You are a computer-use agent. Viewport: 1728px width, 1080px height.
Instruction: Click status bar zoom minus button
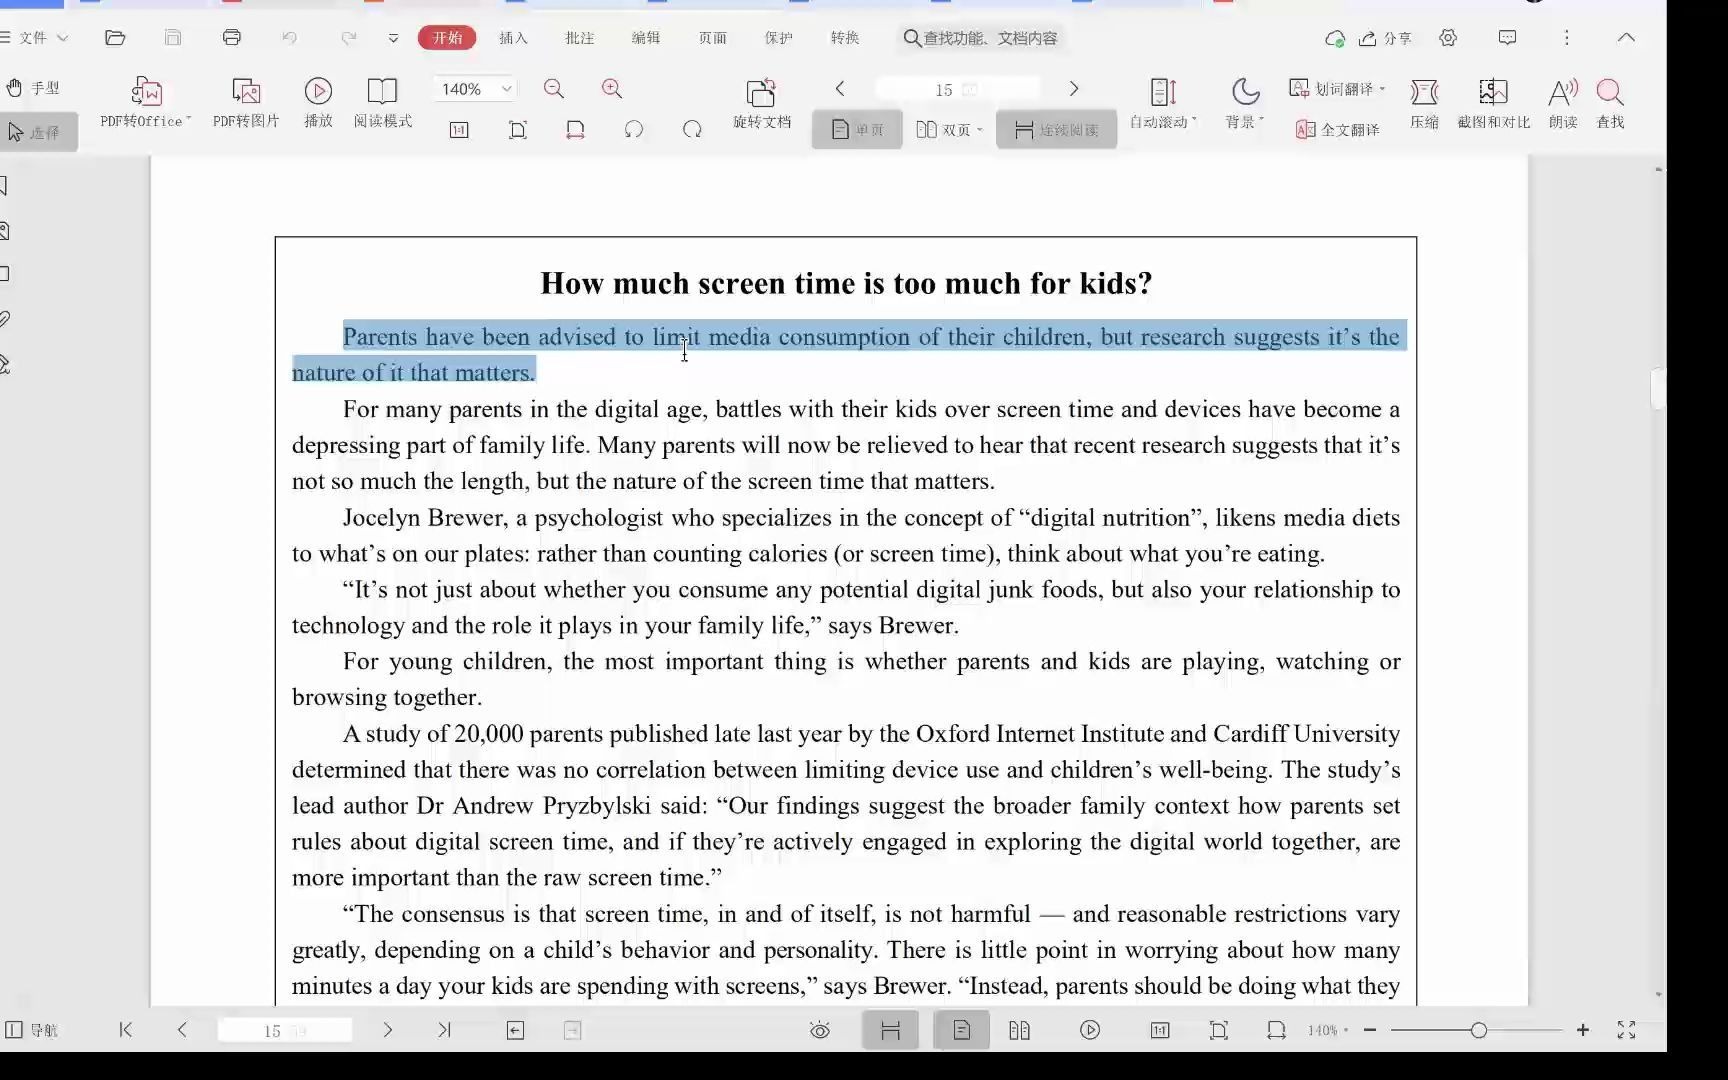point(1370,1030)
